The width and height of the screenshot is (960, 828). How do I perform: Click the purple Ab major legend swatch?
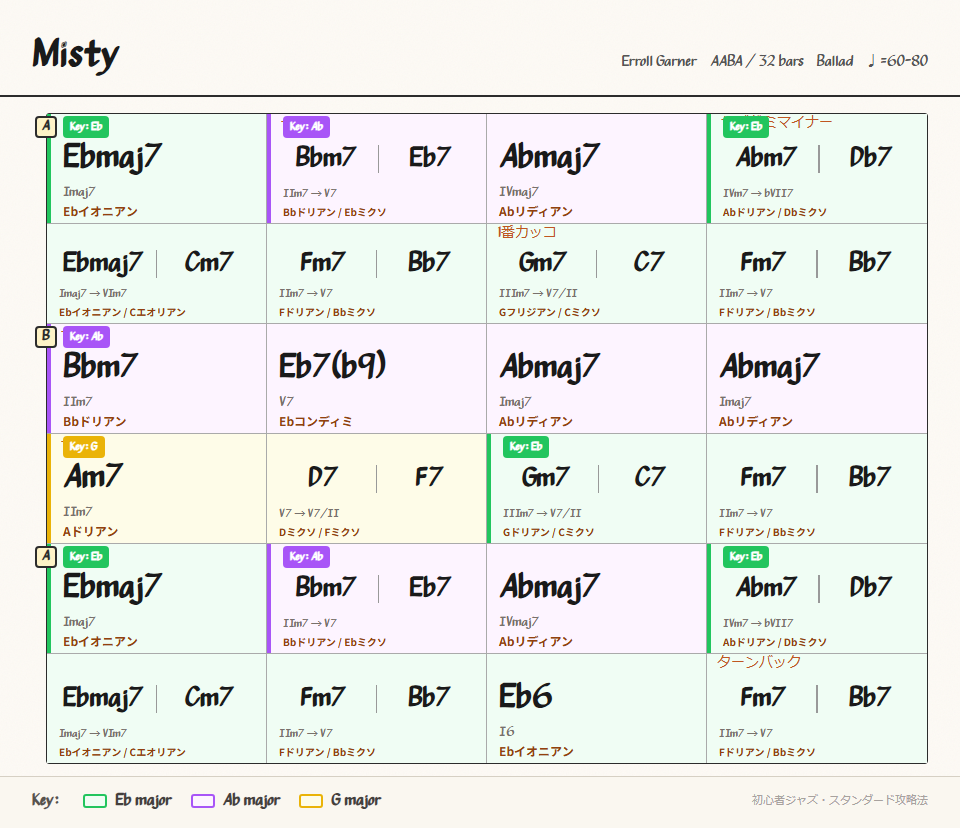pos(203,800)
